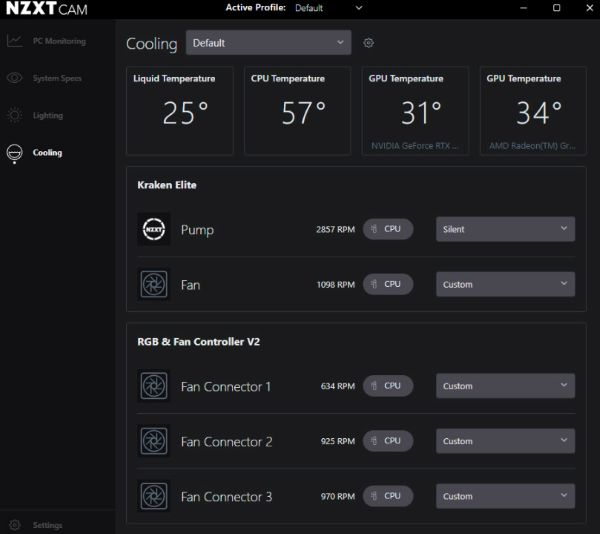This screenshot has width=600, height=534.
Task: Click the Cooling sidebar icon
Action: pos(15,153)
